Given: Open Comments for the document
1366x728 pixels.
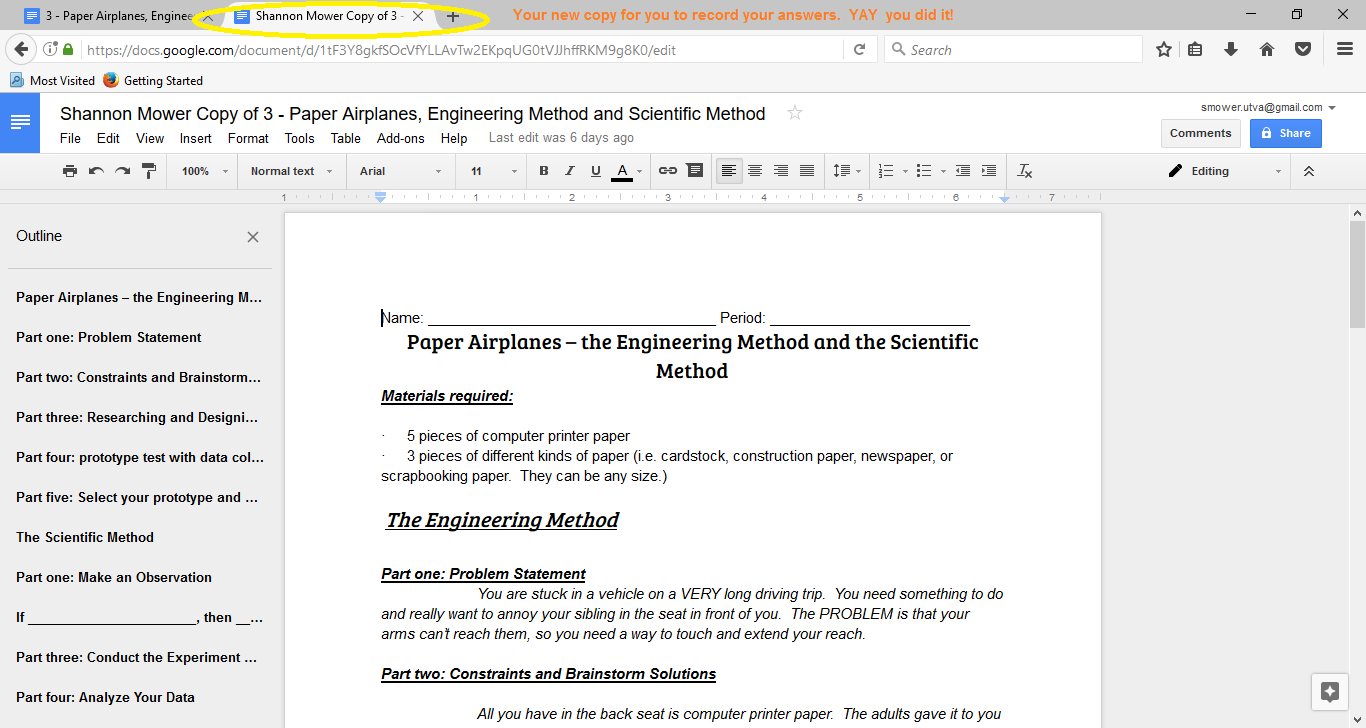Looking at the screenshot, I should pos(1200,132).
